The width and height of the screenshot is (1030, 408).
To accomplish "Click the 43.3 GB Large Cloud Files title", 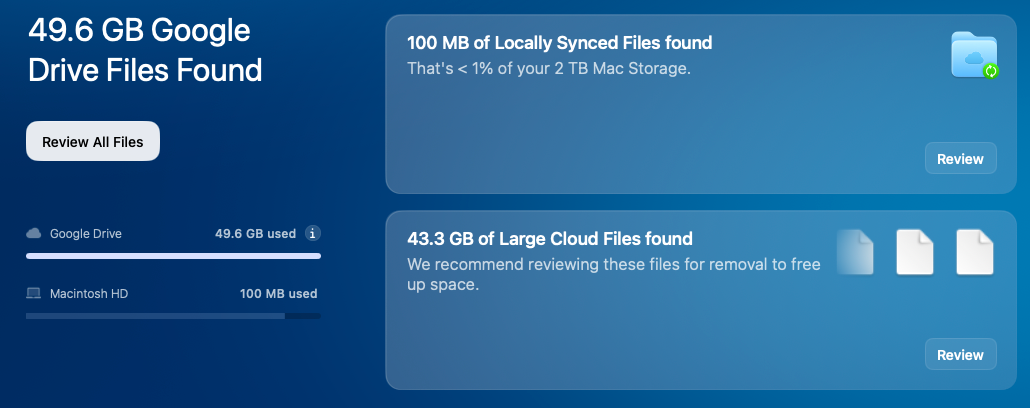I will [x=550, y=238].
